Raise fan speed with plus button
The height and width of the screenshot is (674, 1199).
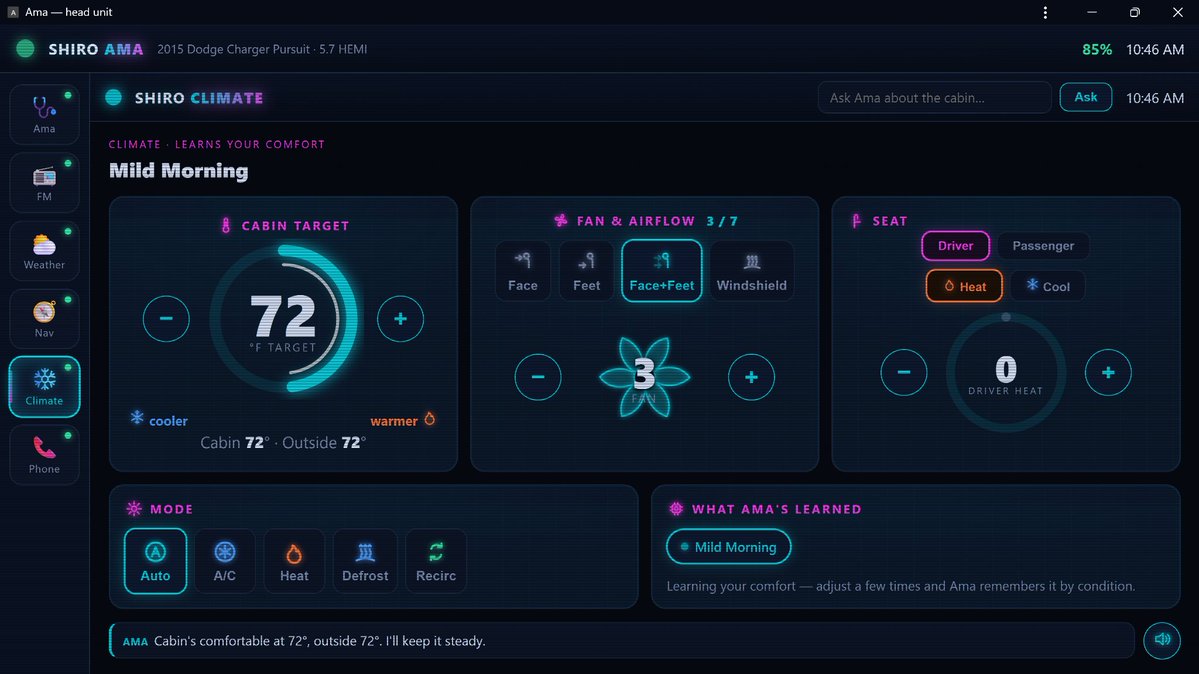pyautogui.click(x=751, y=376)
